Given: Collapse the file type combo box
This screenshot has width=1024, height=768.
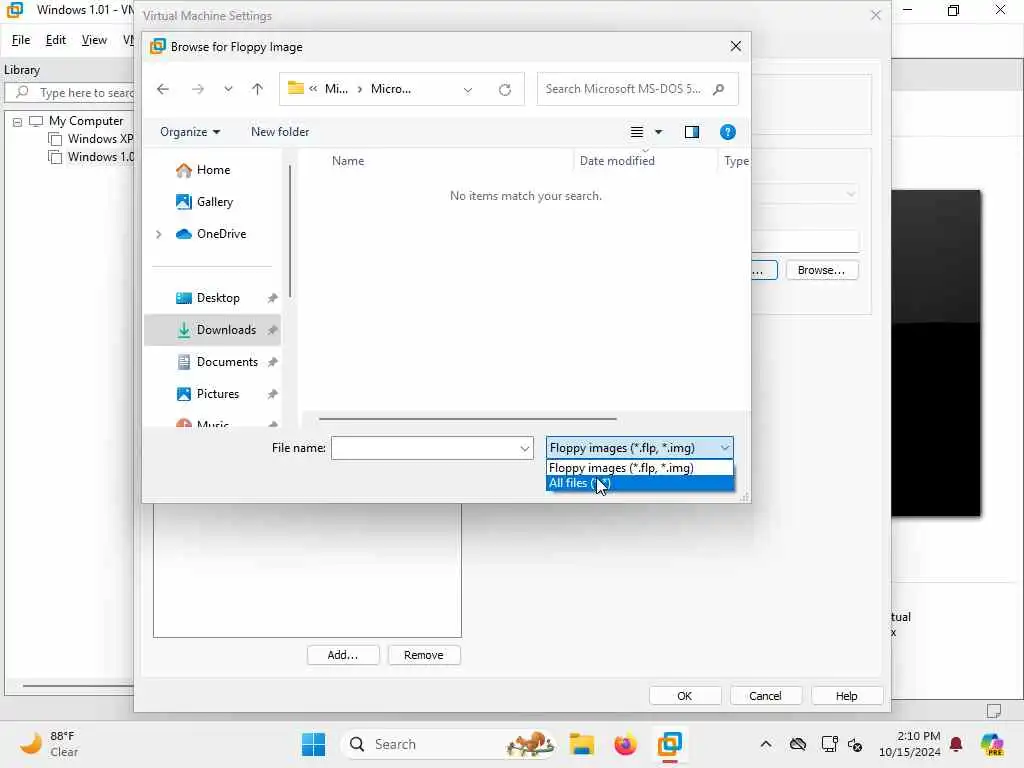Looking at the screenshot, I should 725,448.
